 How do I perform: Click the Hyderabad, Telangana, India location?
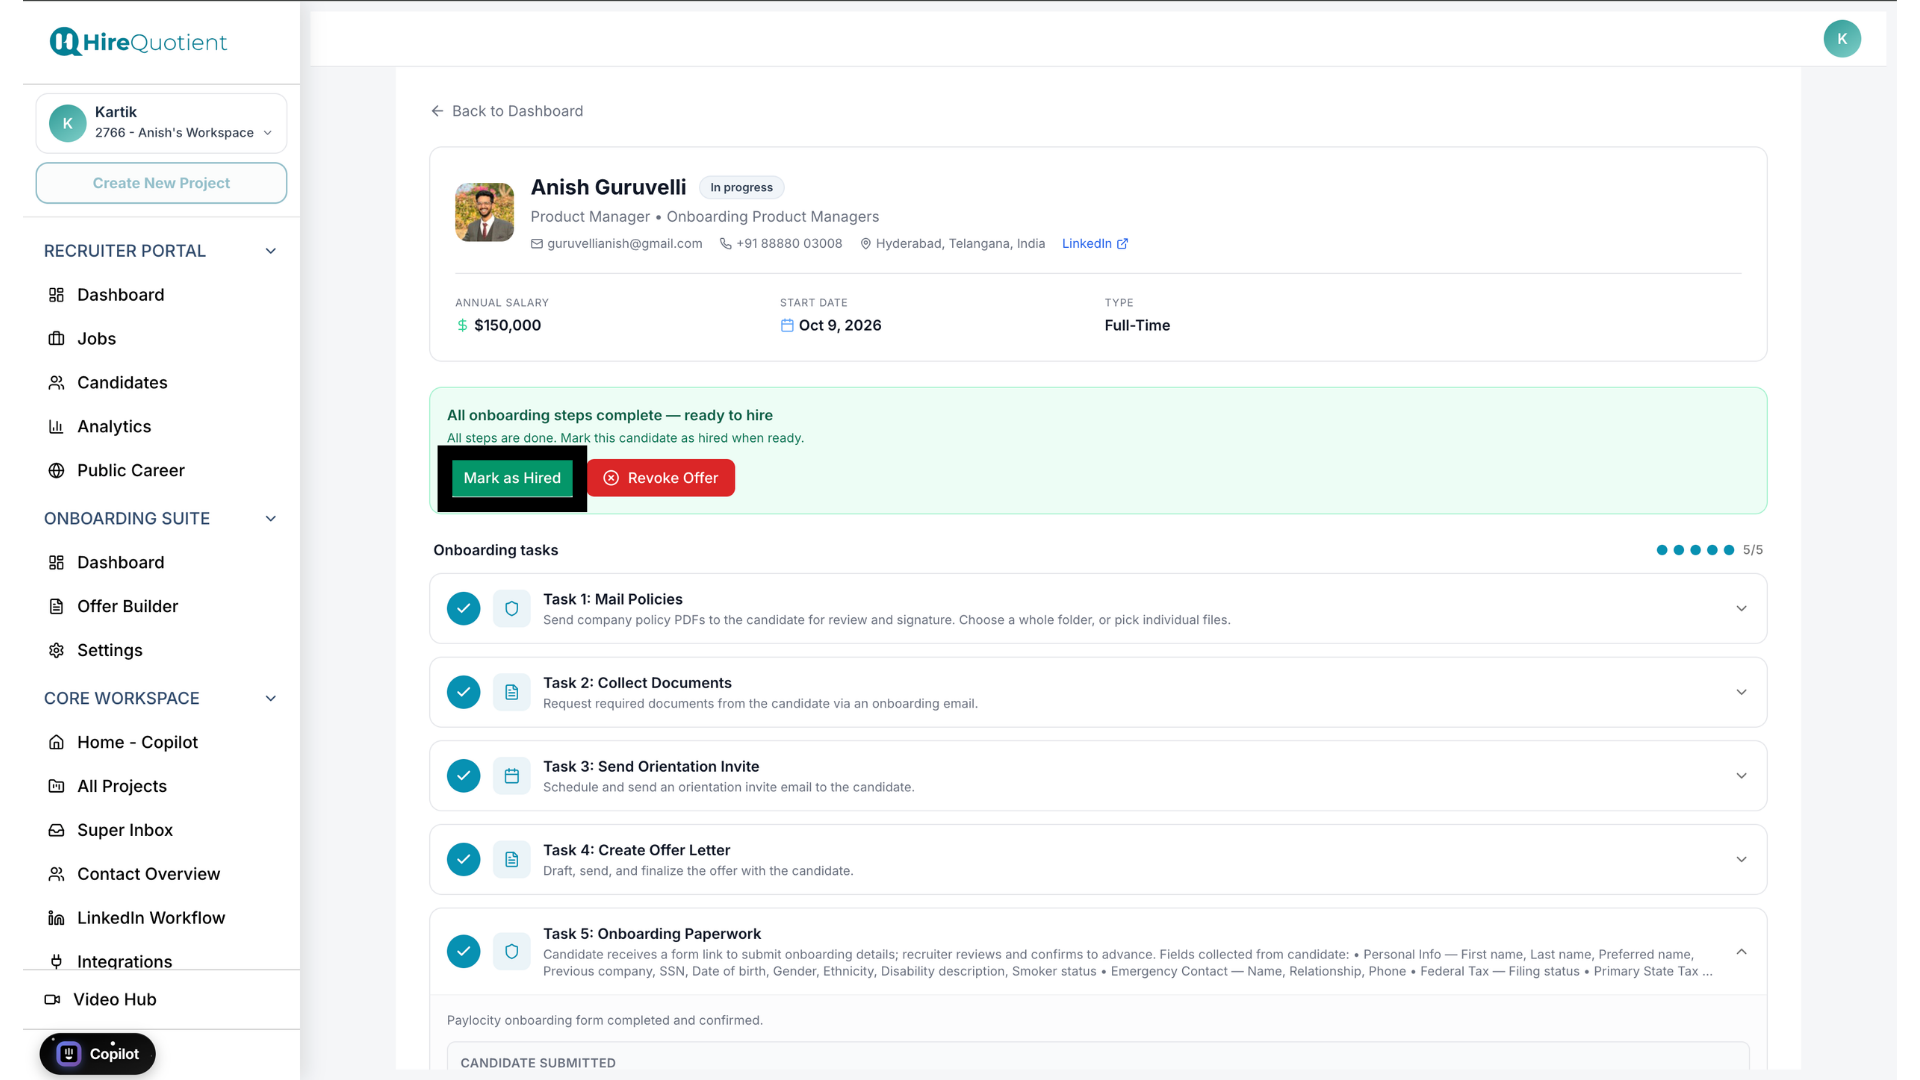point(960,244)
